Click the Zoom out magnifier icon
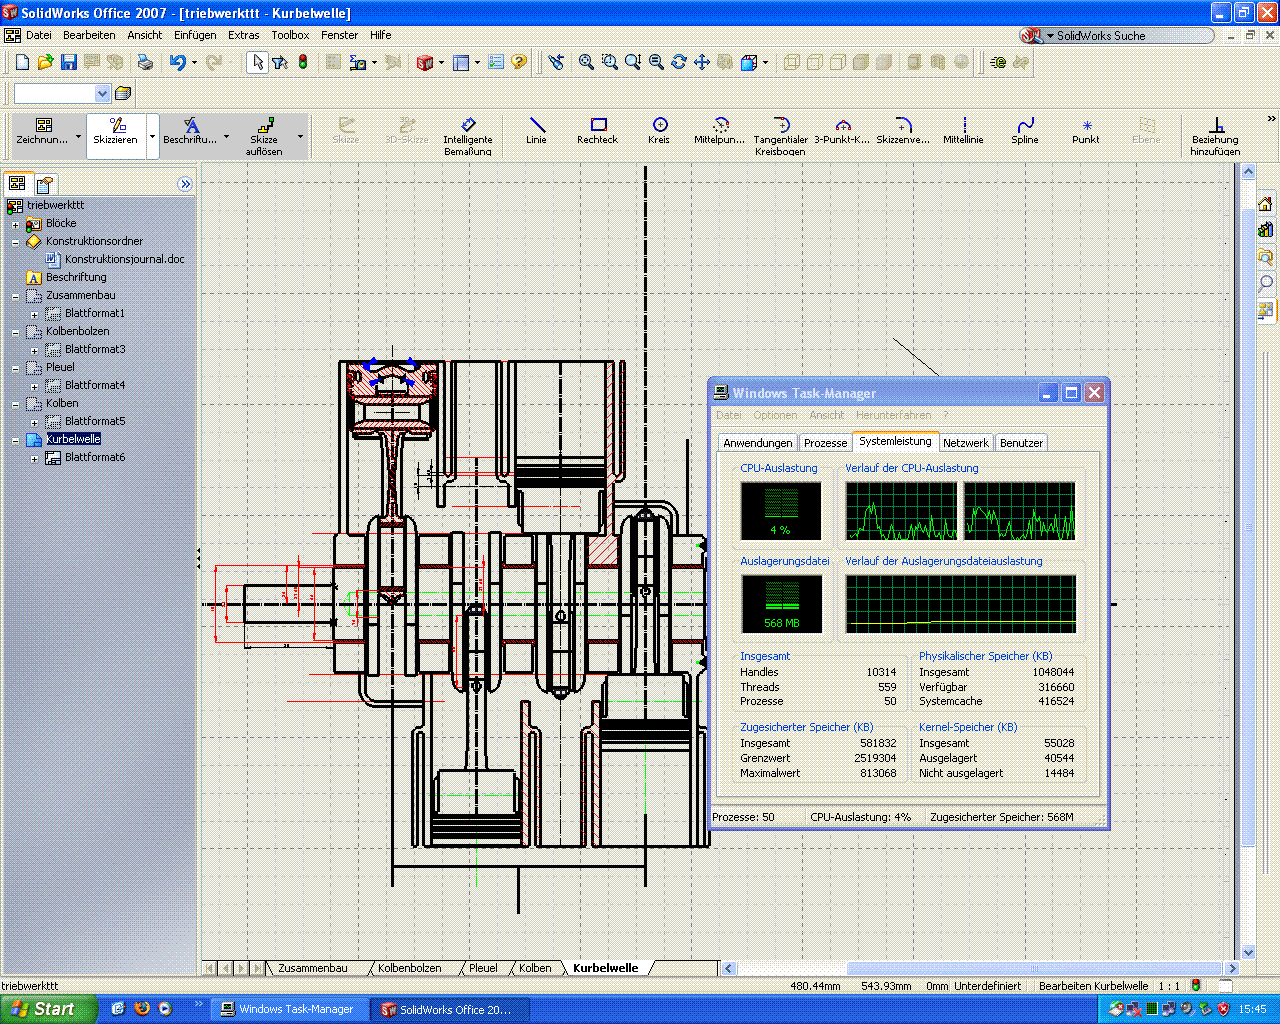1280x1024 pixels. [656, 62]
